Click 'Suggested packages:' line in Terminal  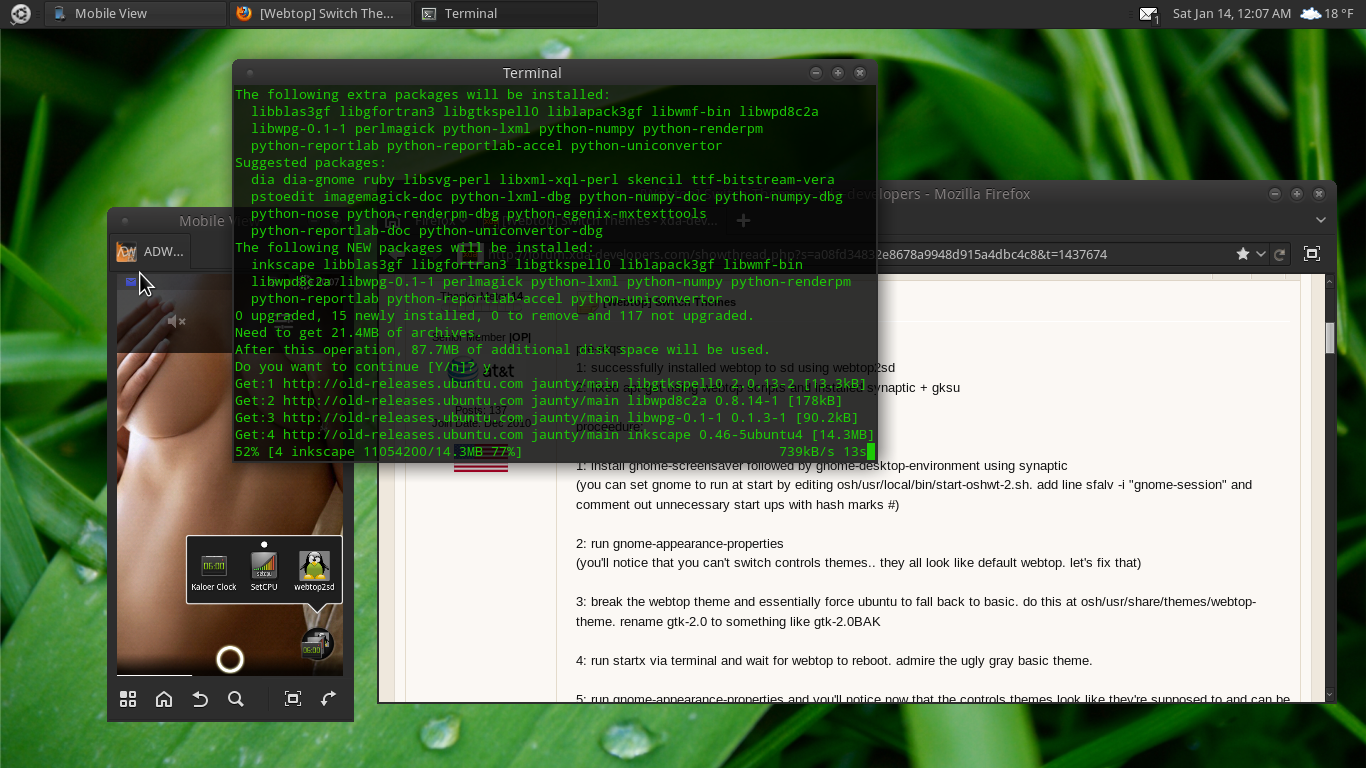311,163
